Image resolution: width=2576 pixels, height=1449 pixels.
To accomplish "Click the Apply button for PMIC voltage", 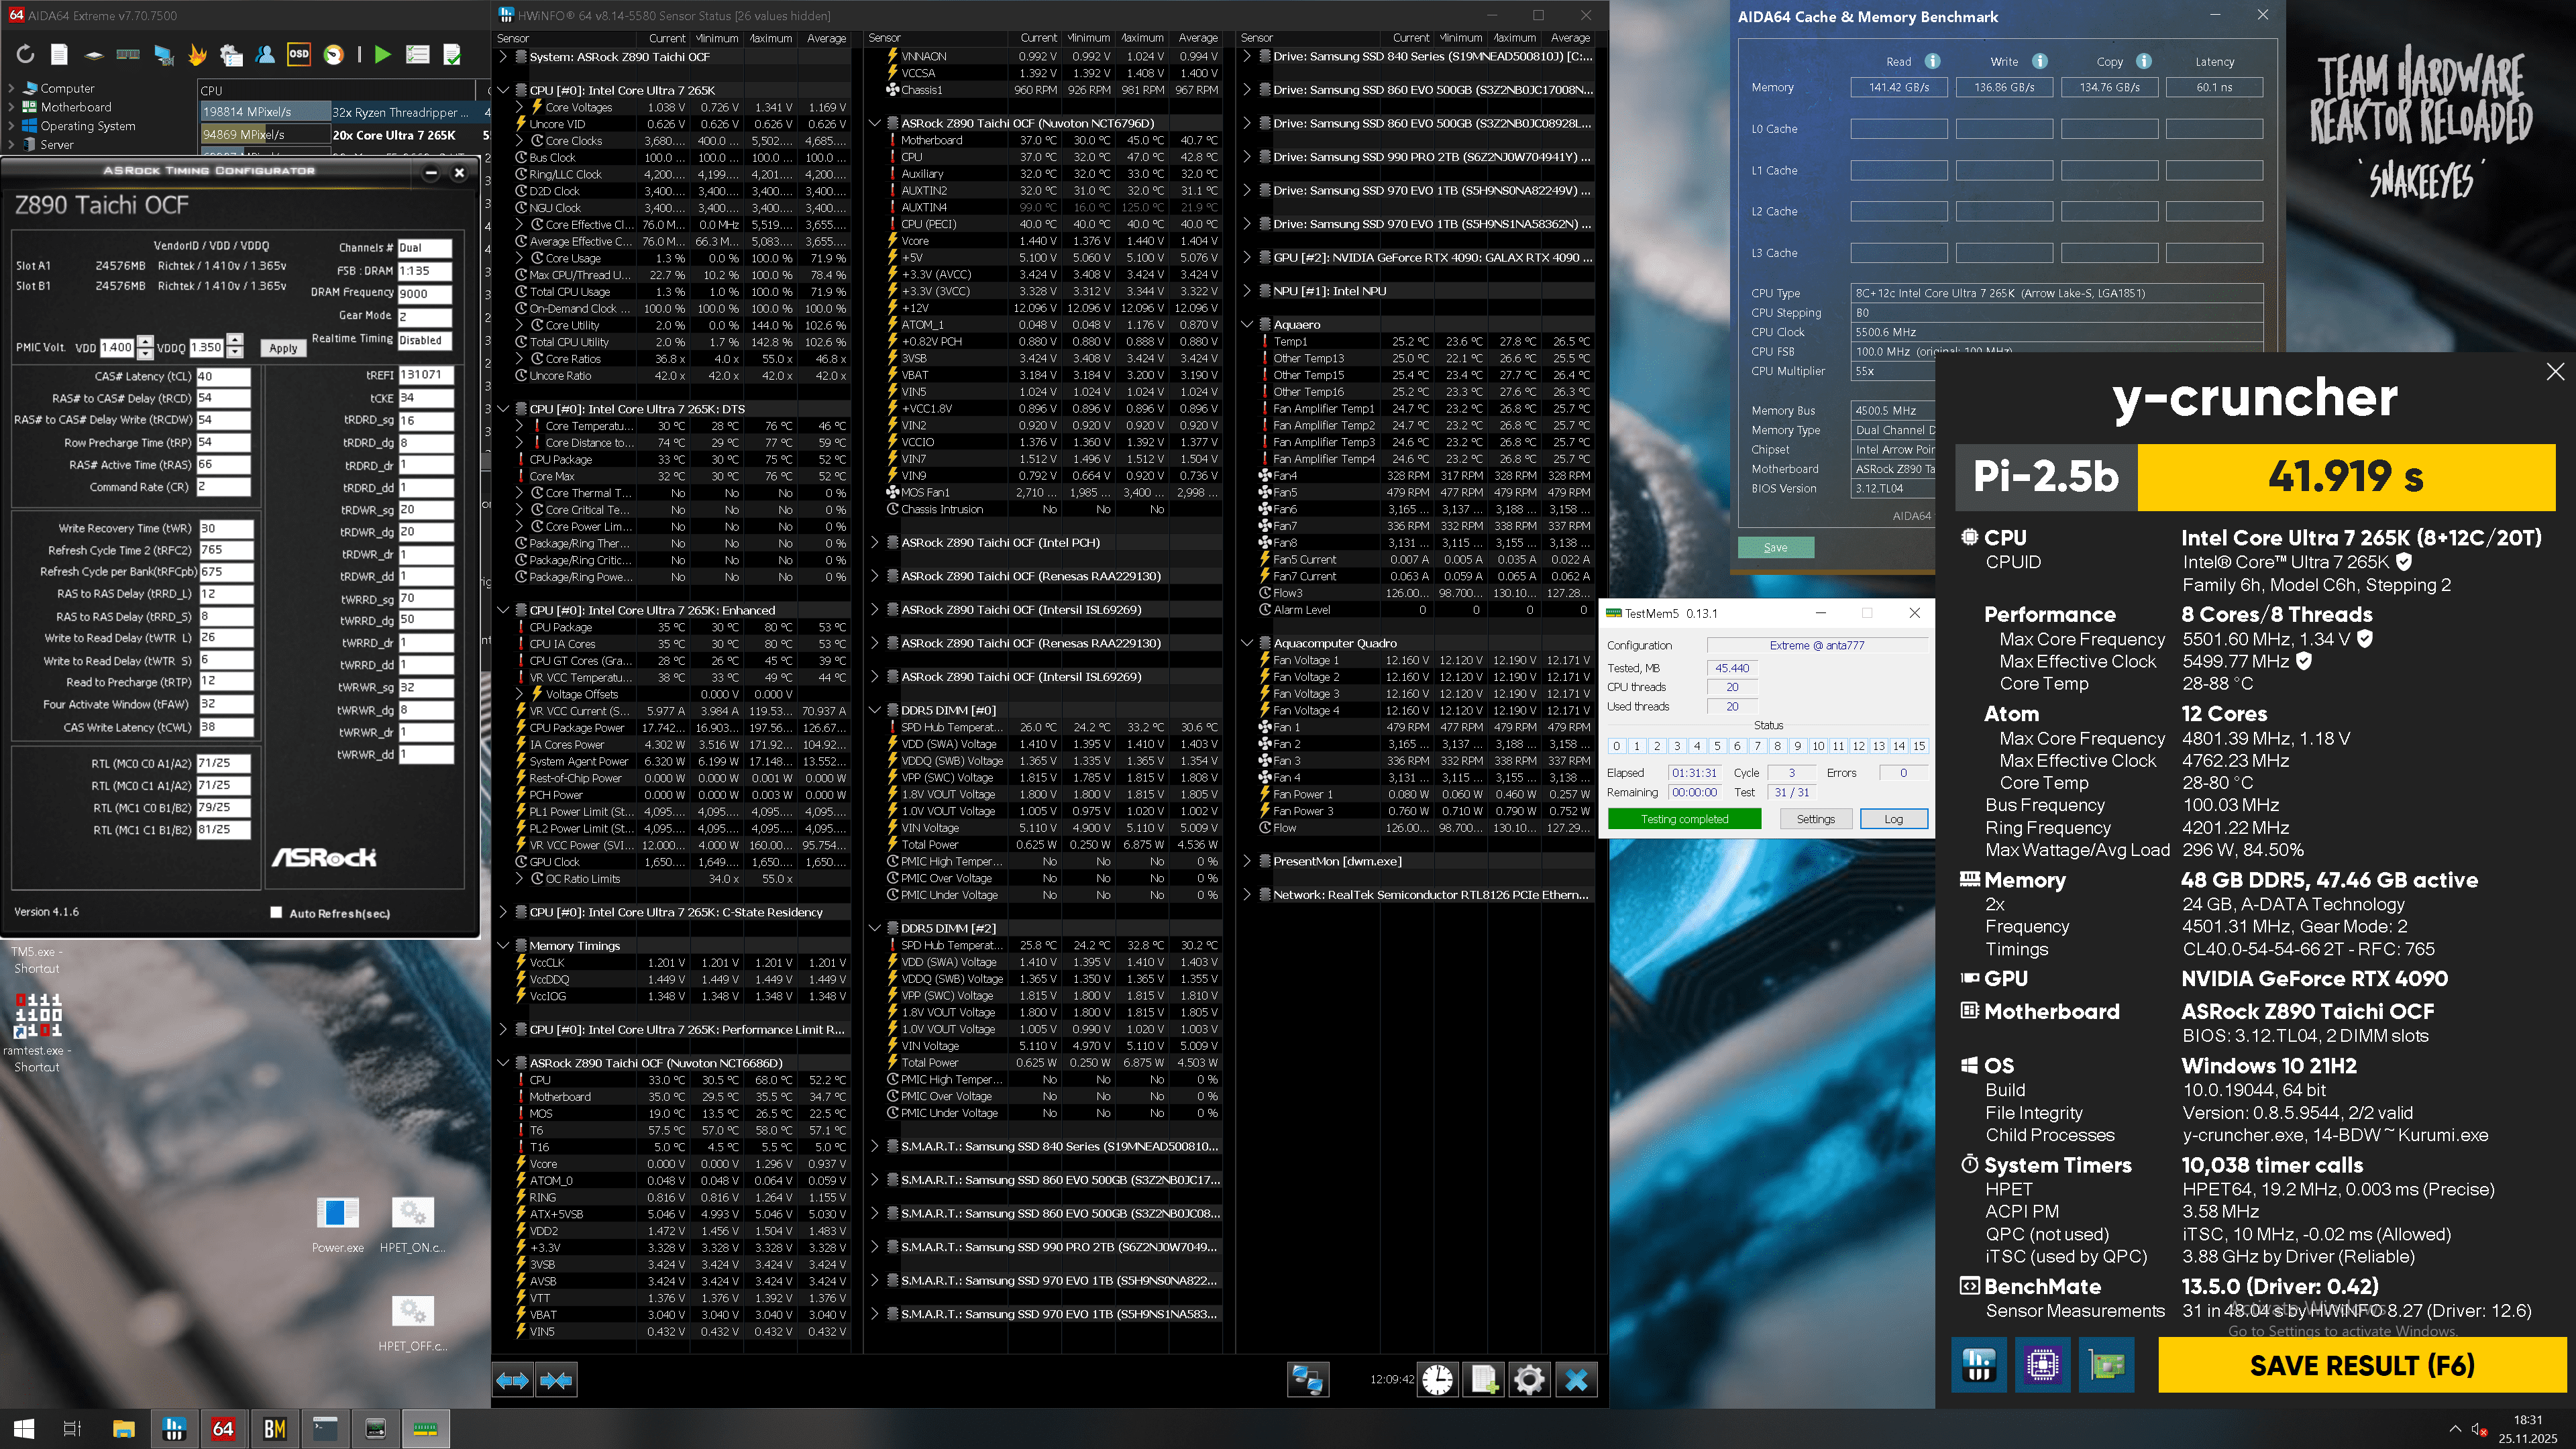I will tap(283, 348).
